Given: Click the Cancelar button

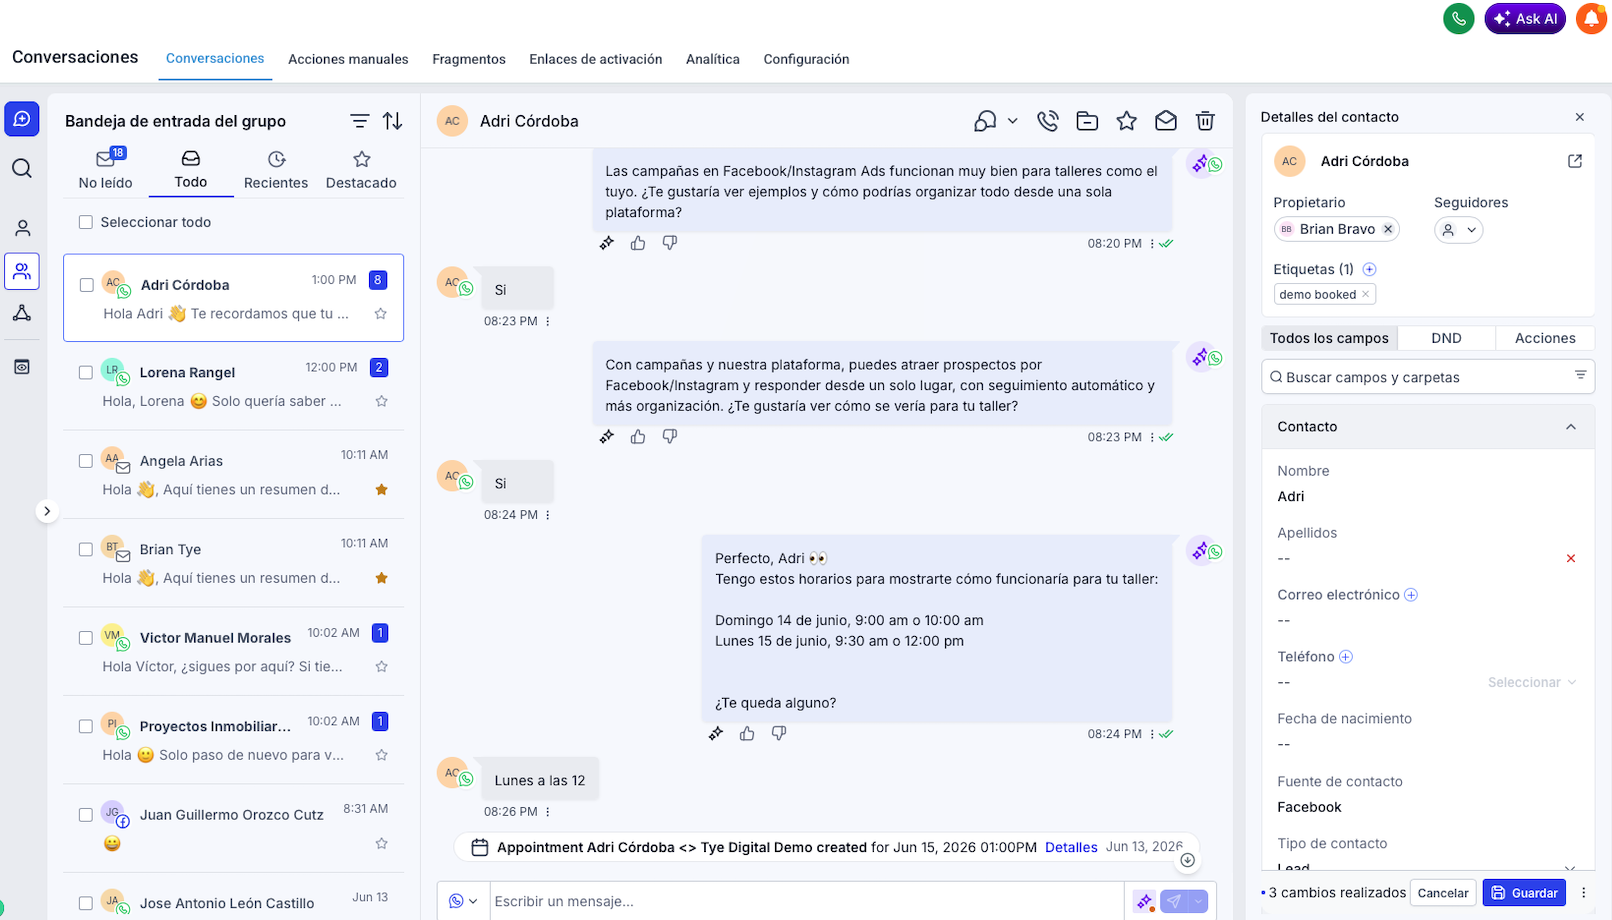Looking at the screenshot, I should (1443, 893).
